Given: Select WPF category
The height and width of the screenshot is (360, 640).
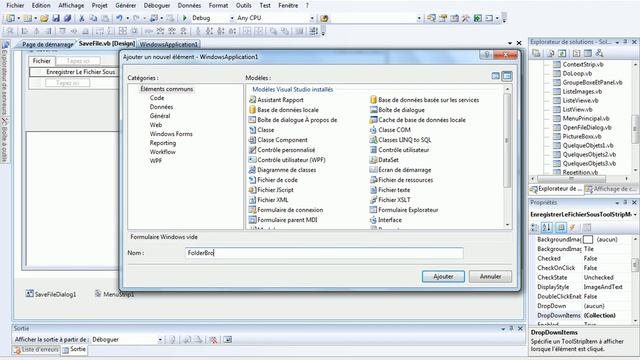Looking at the screenshot, I should (x=156, y=161).
